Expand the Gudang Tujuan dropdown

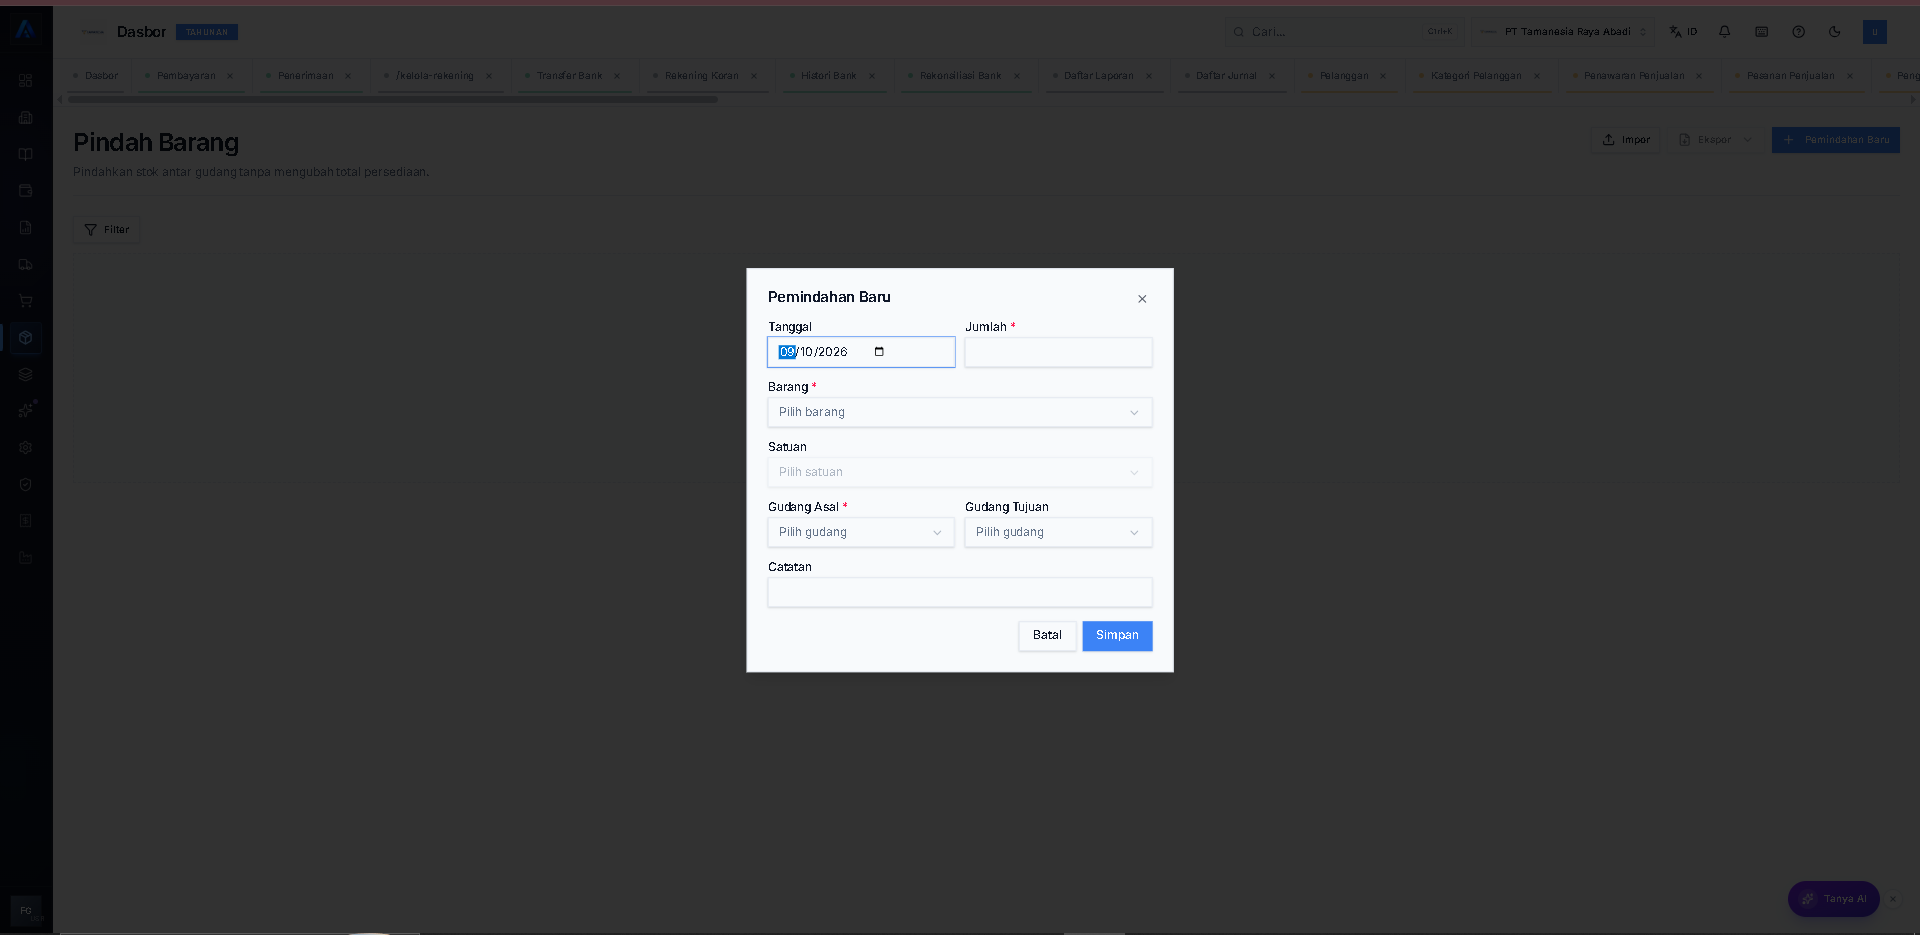1058,532
